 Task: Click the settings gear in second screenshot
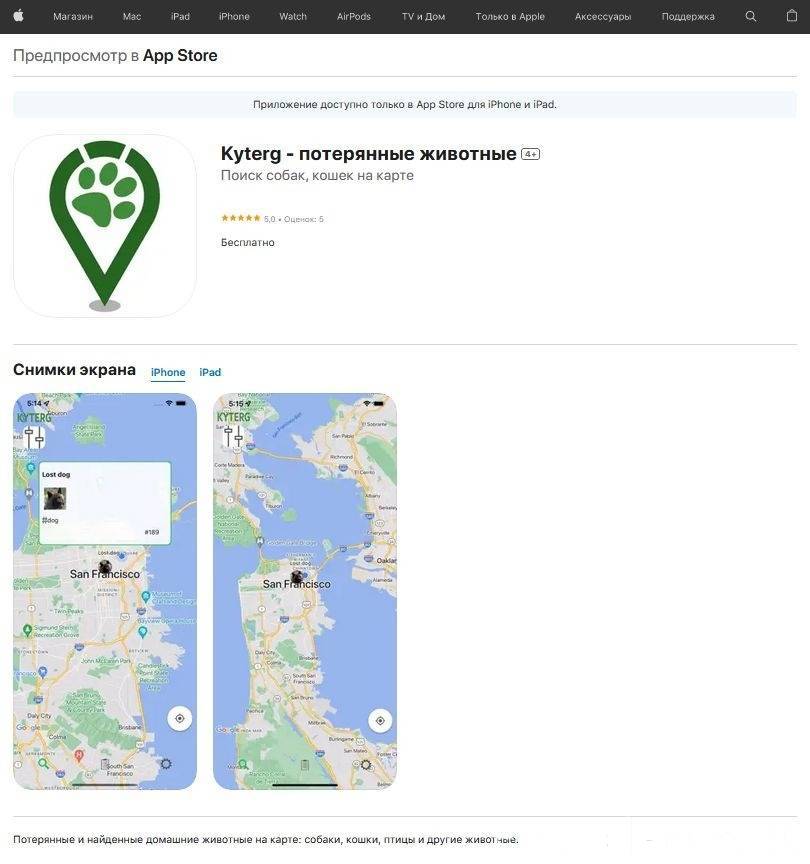tap(366, 765)
